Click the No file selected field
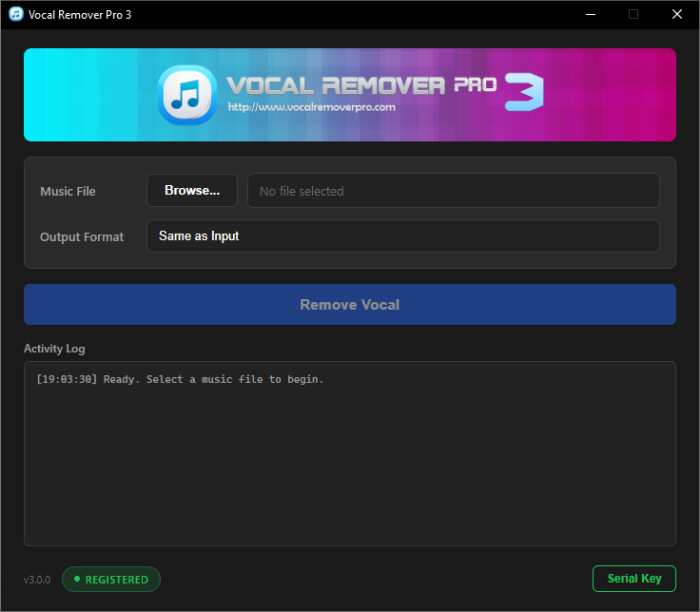 453,191
